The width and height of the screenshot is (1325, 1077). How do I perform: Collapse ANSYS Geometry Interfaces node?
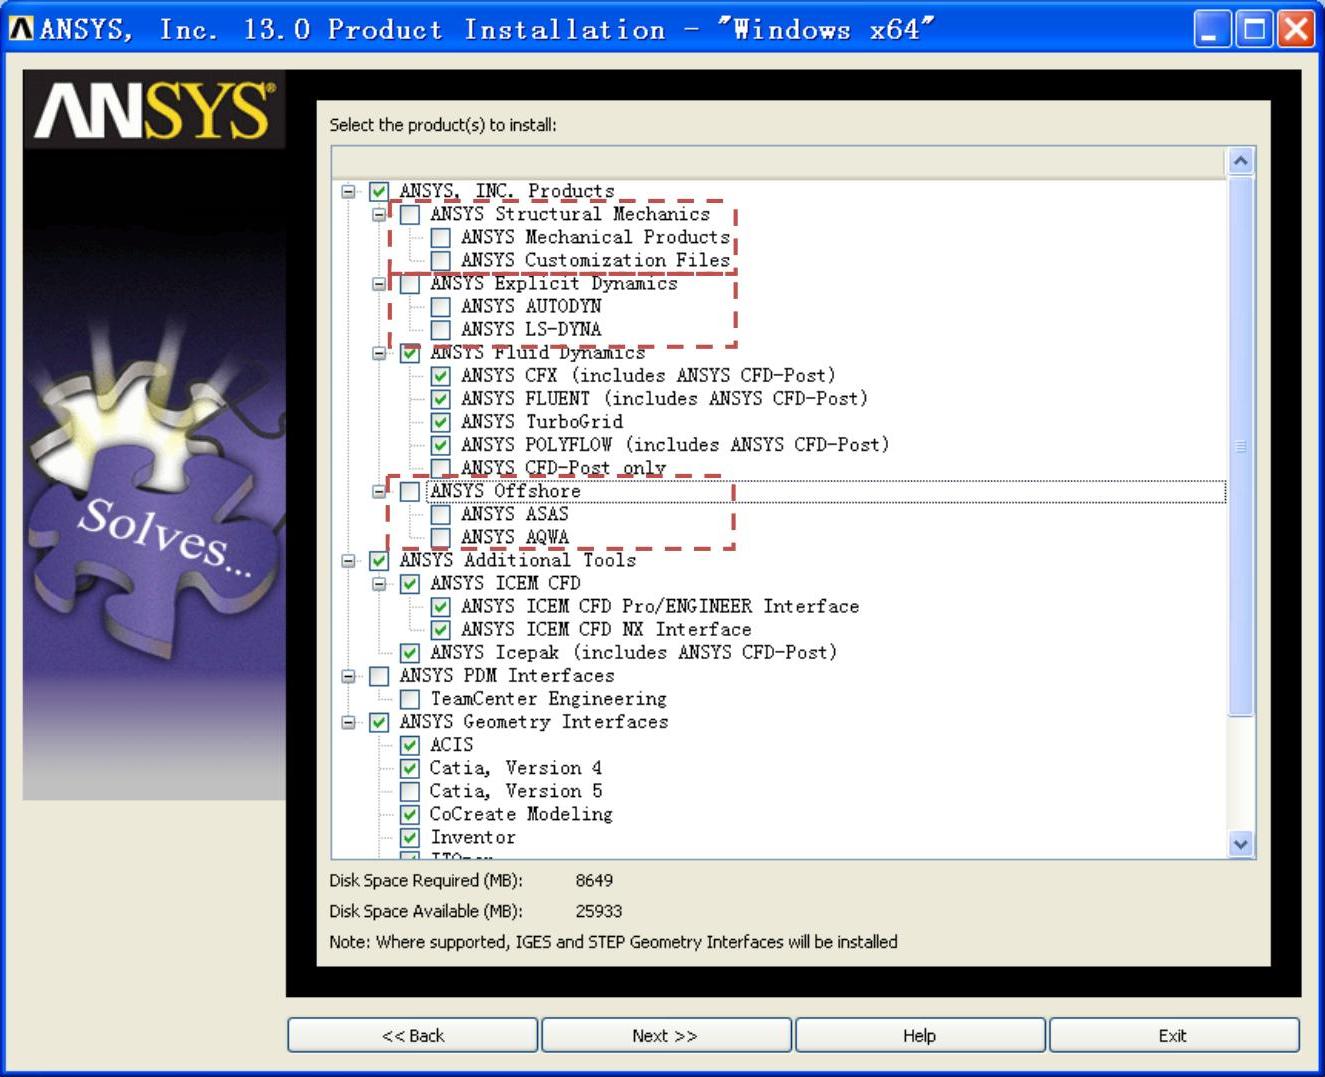[348, 722]
